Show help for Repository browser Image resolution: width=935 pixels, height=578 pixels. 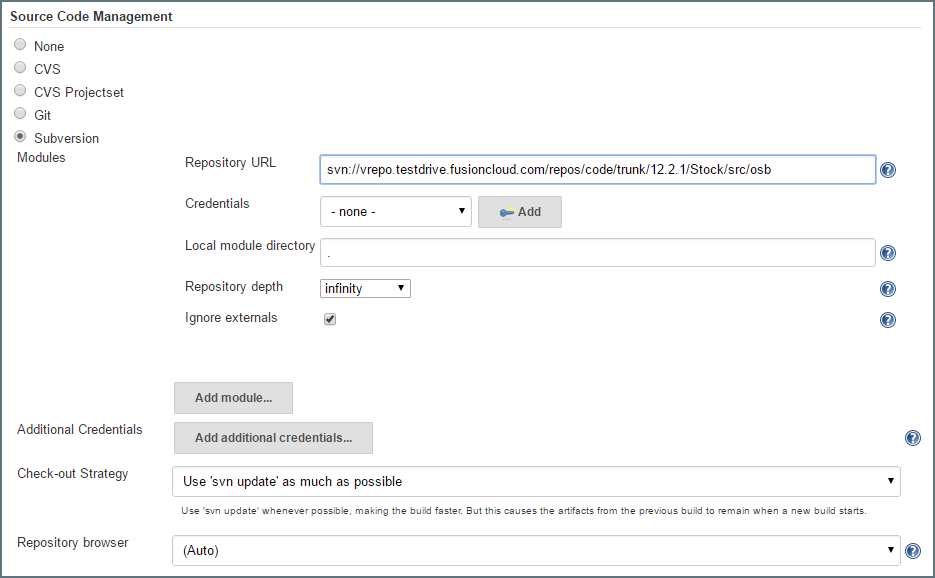coord(912,551)
